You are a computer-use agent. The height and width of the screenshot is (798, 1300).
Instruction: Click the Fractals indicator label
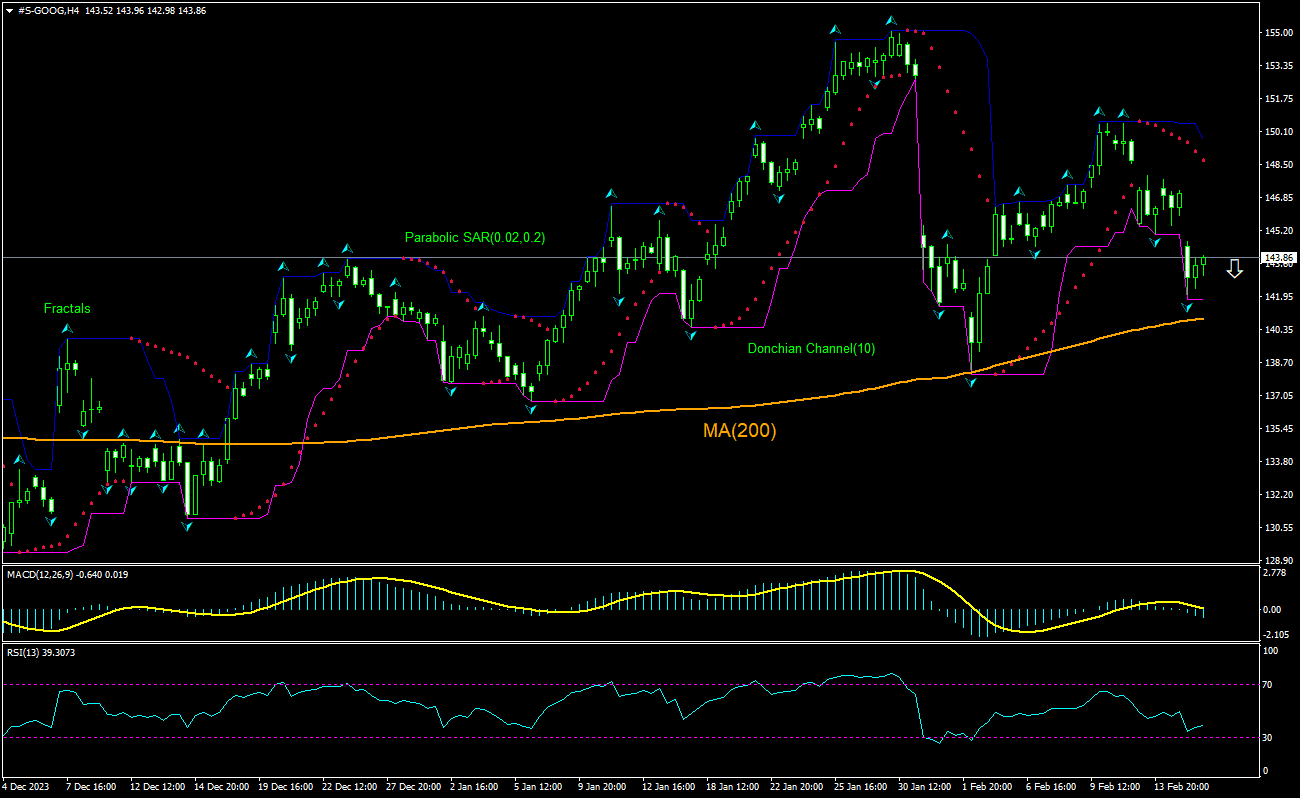point(66,309)
